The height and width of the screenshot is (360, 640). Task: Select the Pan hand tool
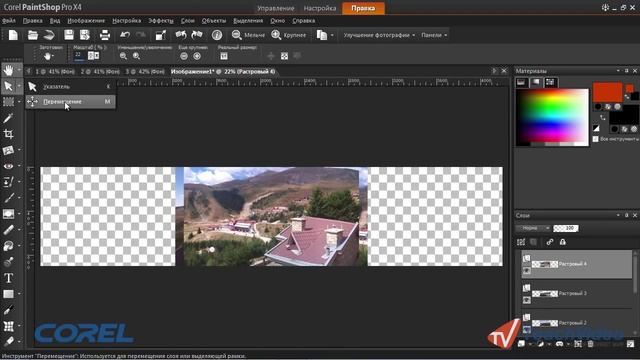8,70
